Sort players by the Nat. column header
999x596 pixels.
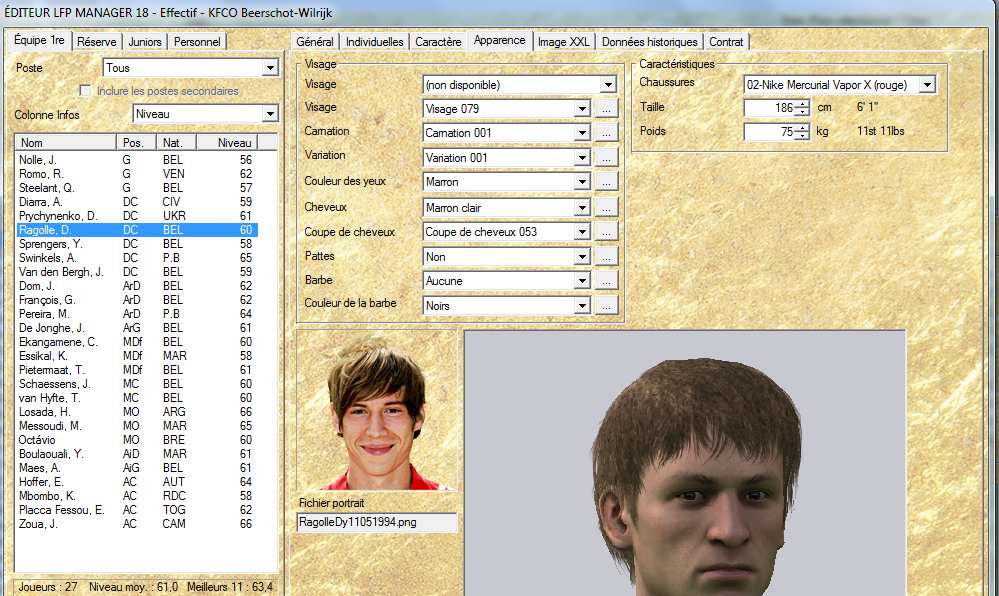pos(176,143)
